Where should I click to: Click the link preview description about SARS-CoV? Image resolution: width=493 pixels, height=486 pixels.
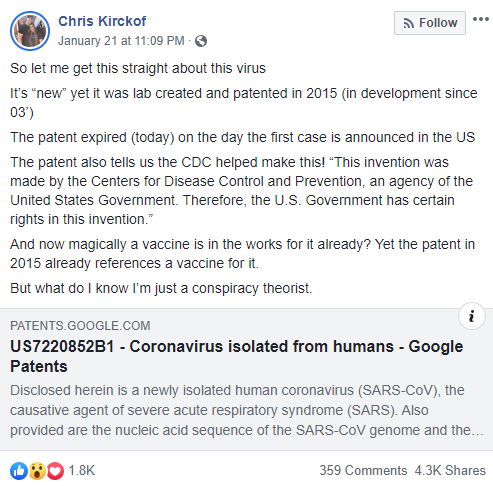(x=247, y=410)
